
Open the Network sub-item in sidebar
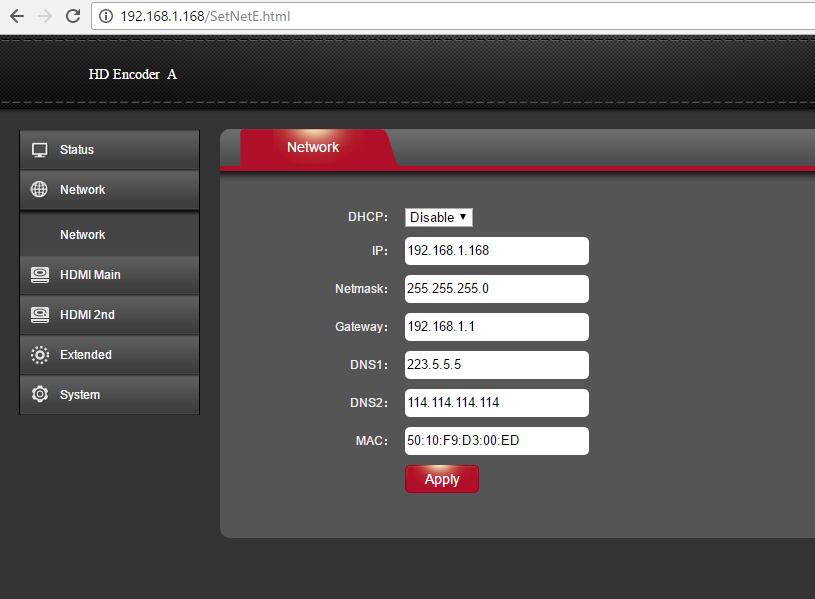point(83,235)
